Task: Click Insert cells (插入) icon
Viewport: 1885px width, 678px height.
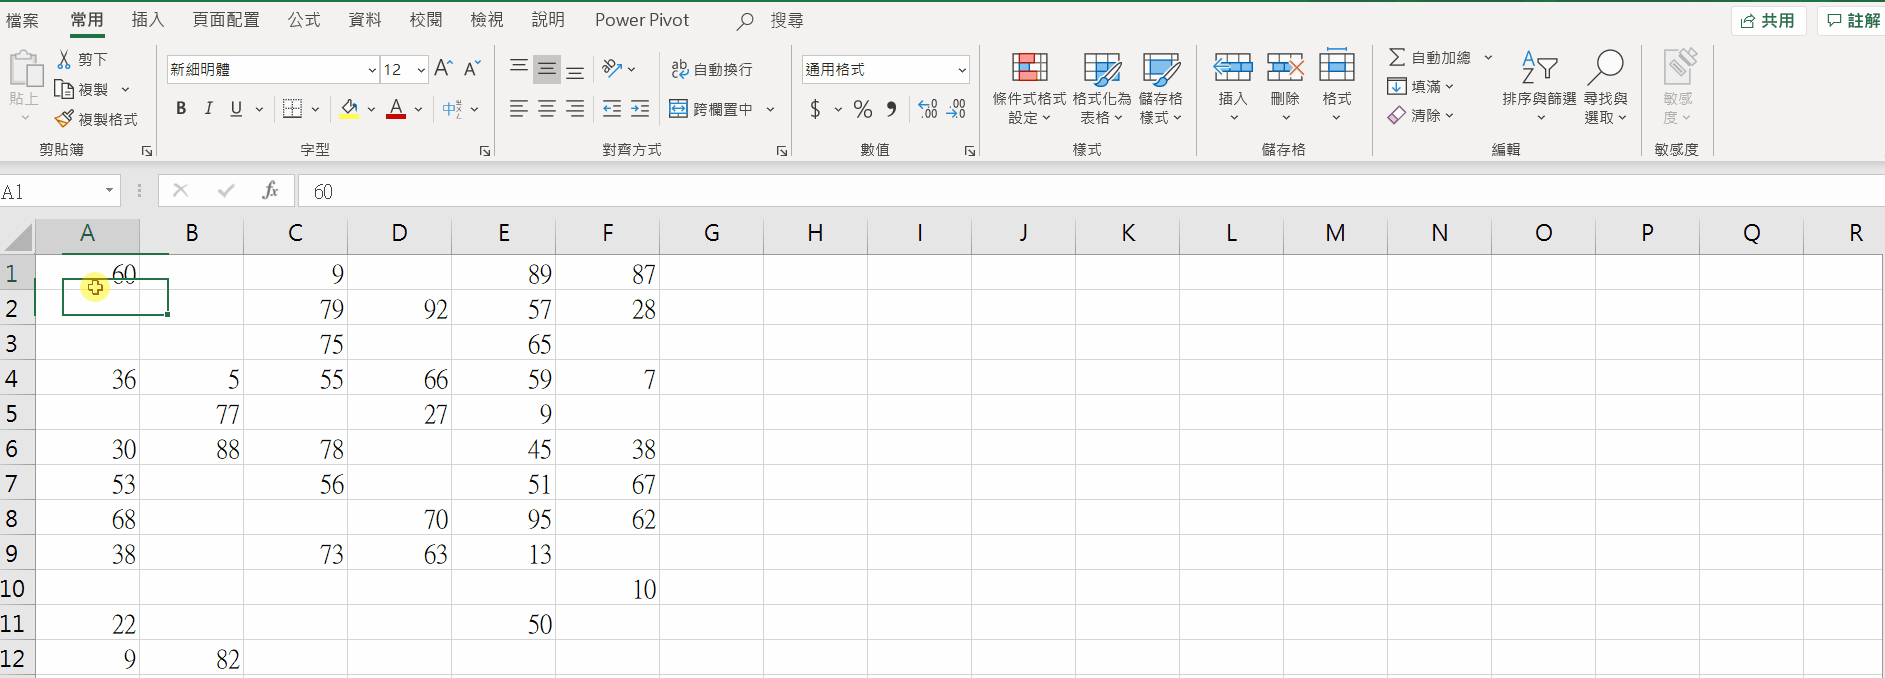Action: [x=1233, y=67]
